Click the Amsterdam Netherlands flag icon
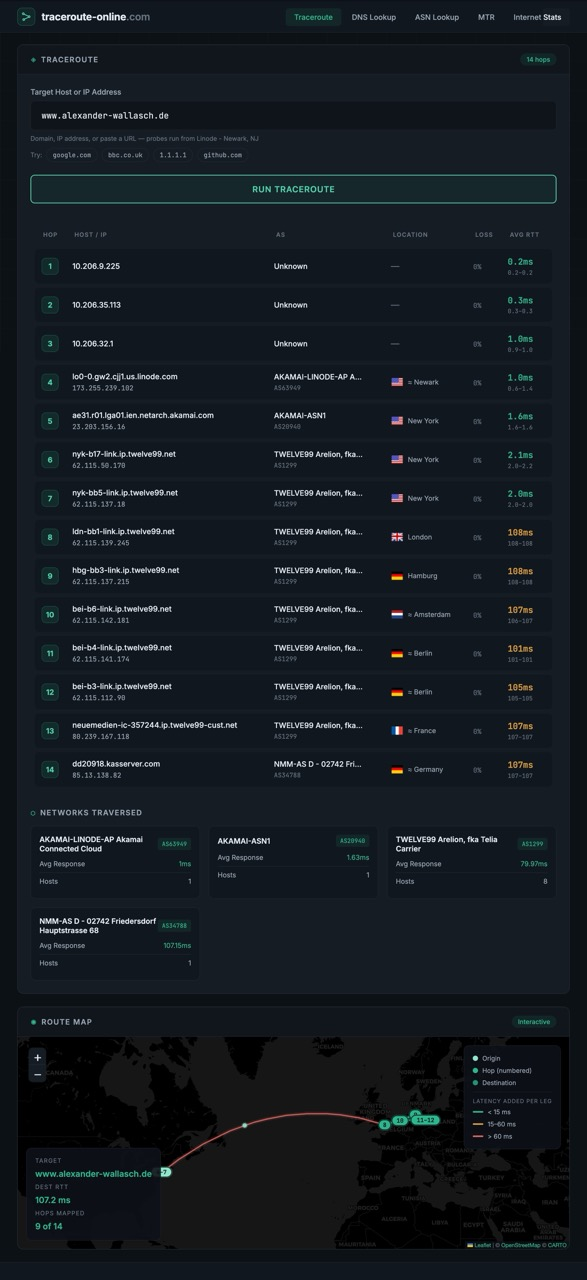Viewport: 587px width, 1280px height. pos(397,614)
